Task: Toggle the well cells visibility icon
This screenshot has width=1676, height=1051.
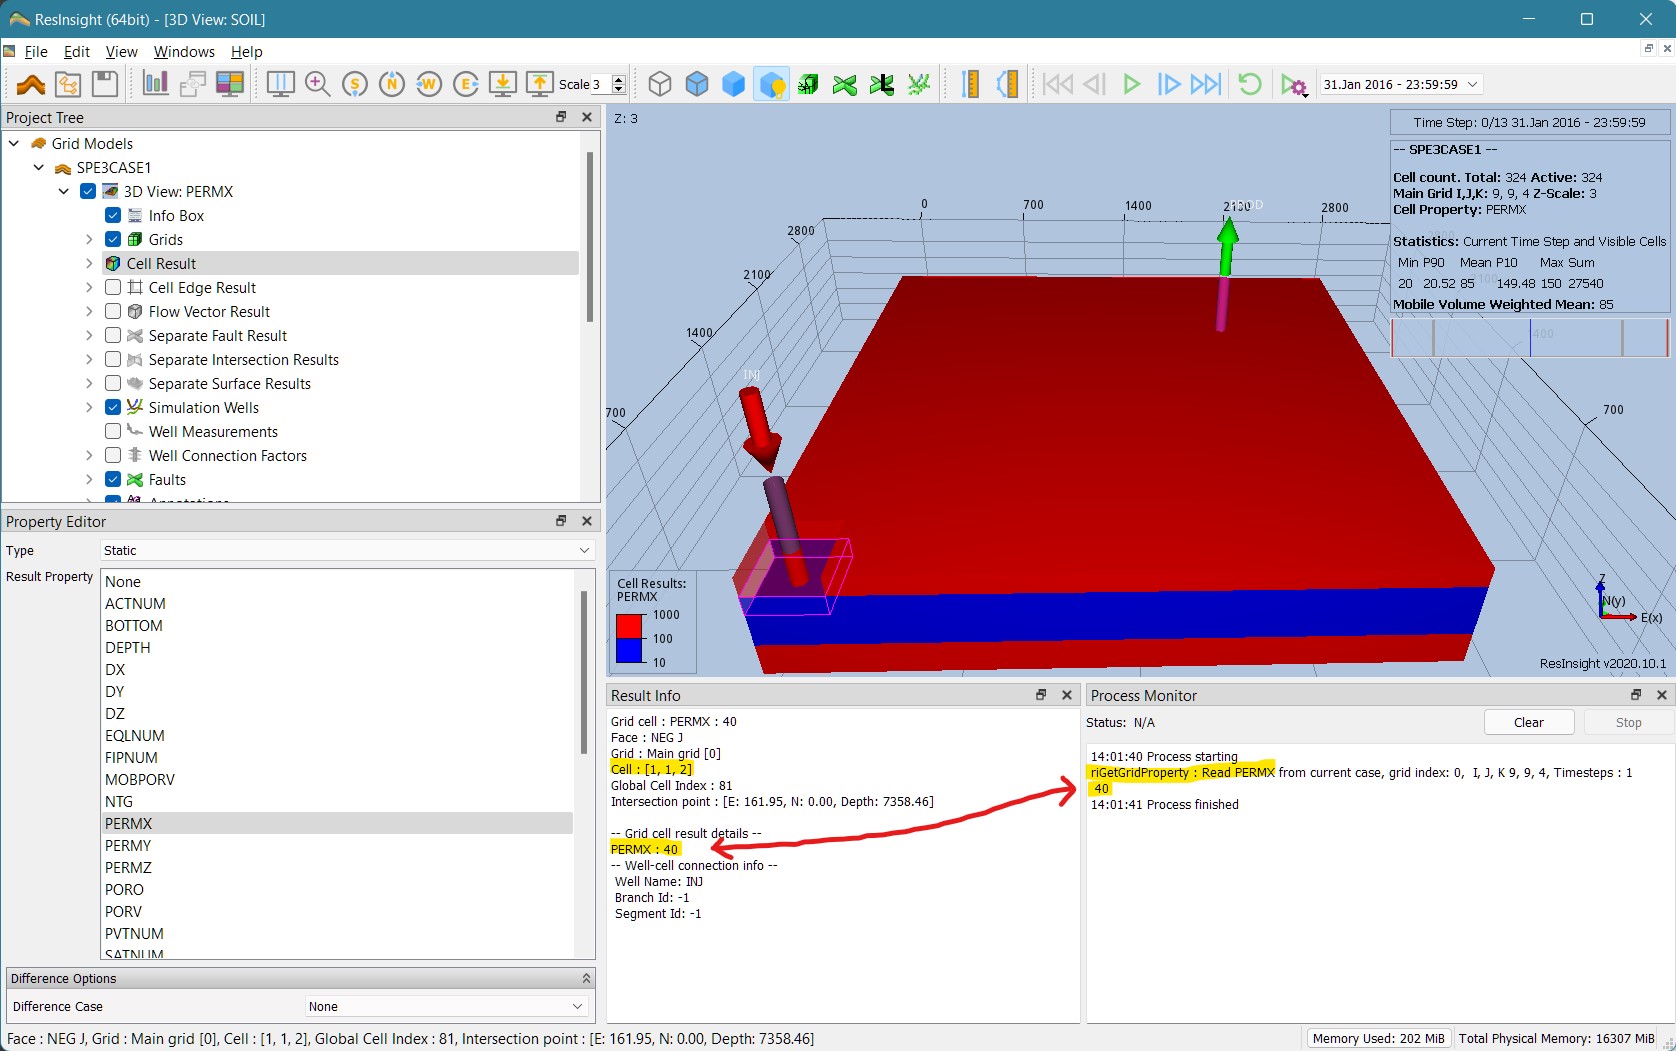Action: tap(919, 85)
